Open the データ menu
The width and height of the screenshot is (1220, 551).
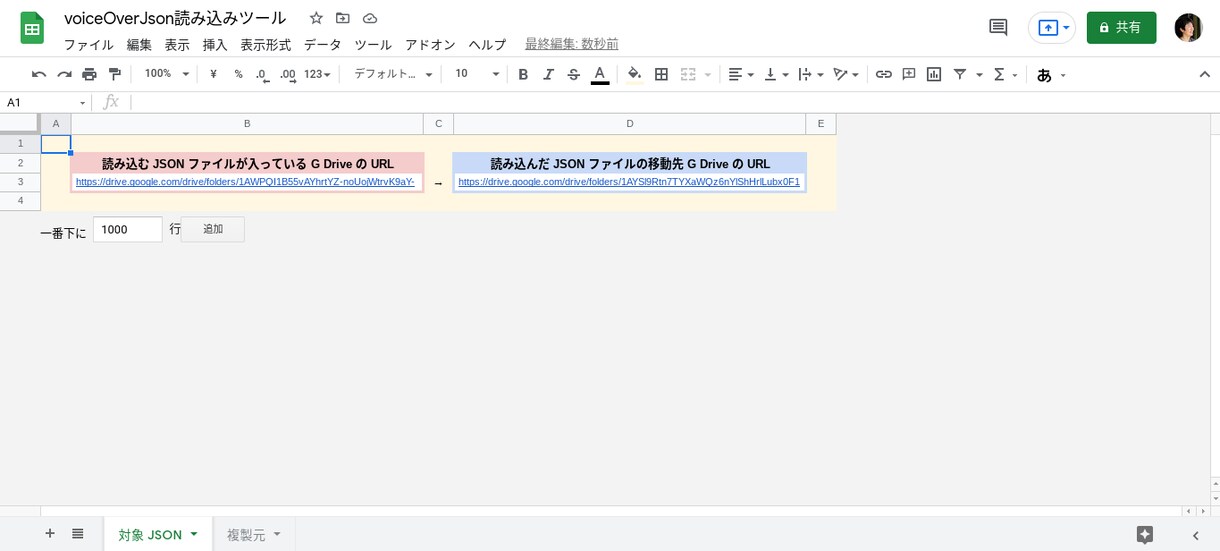tap(322, 45)
